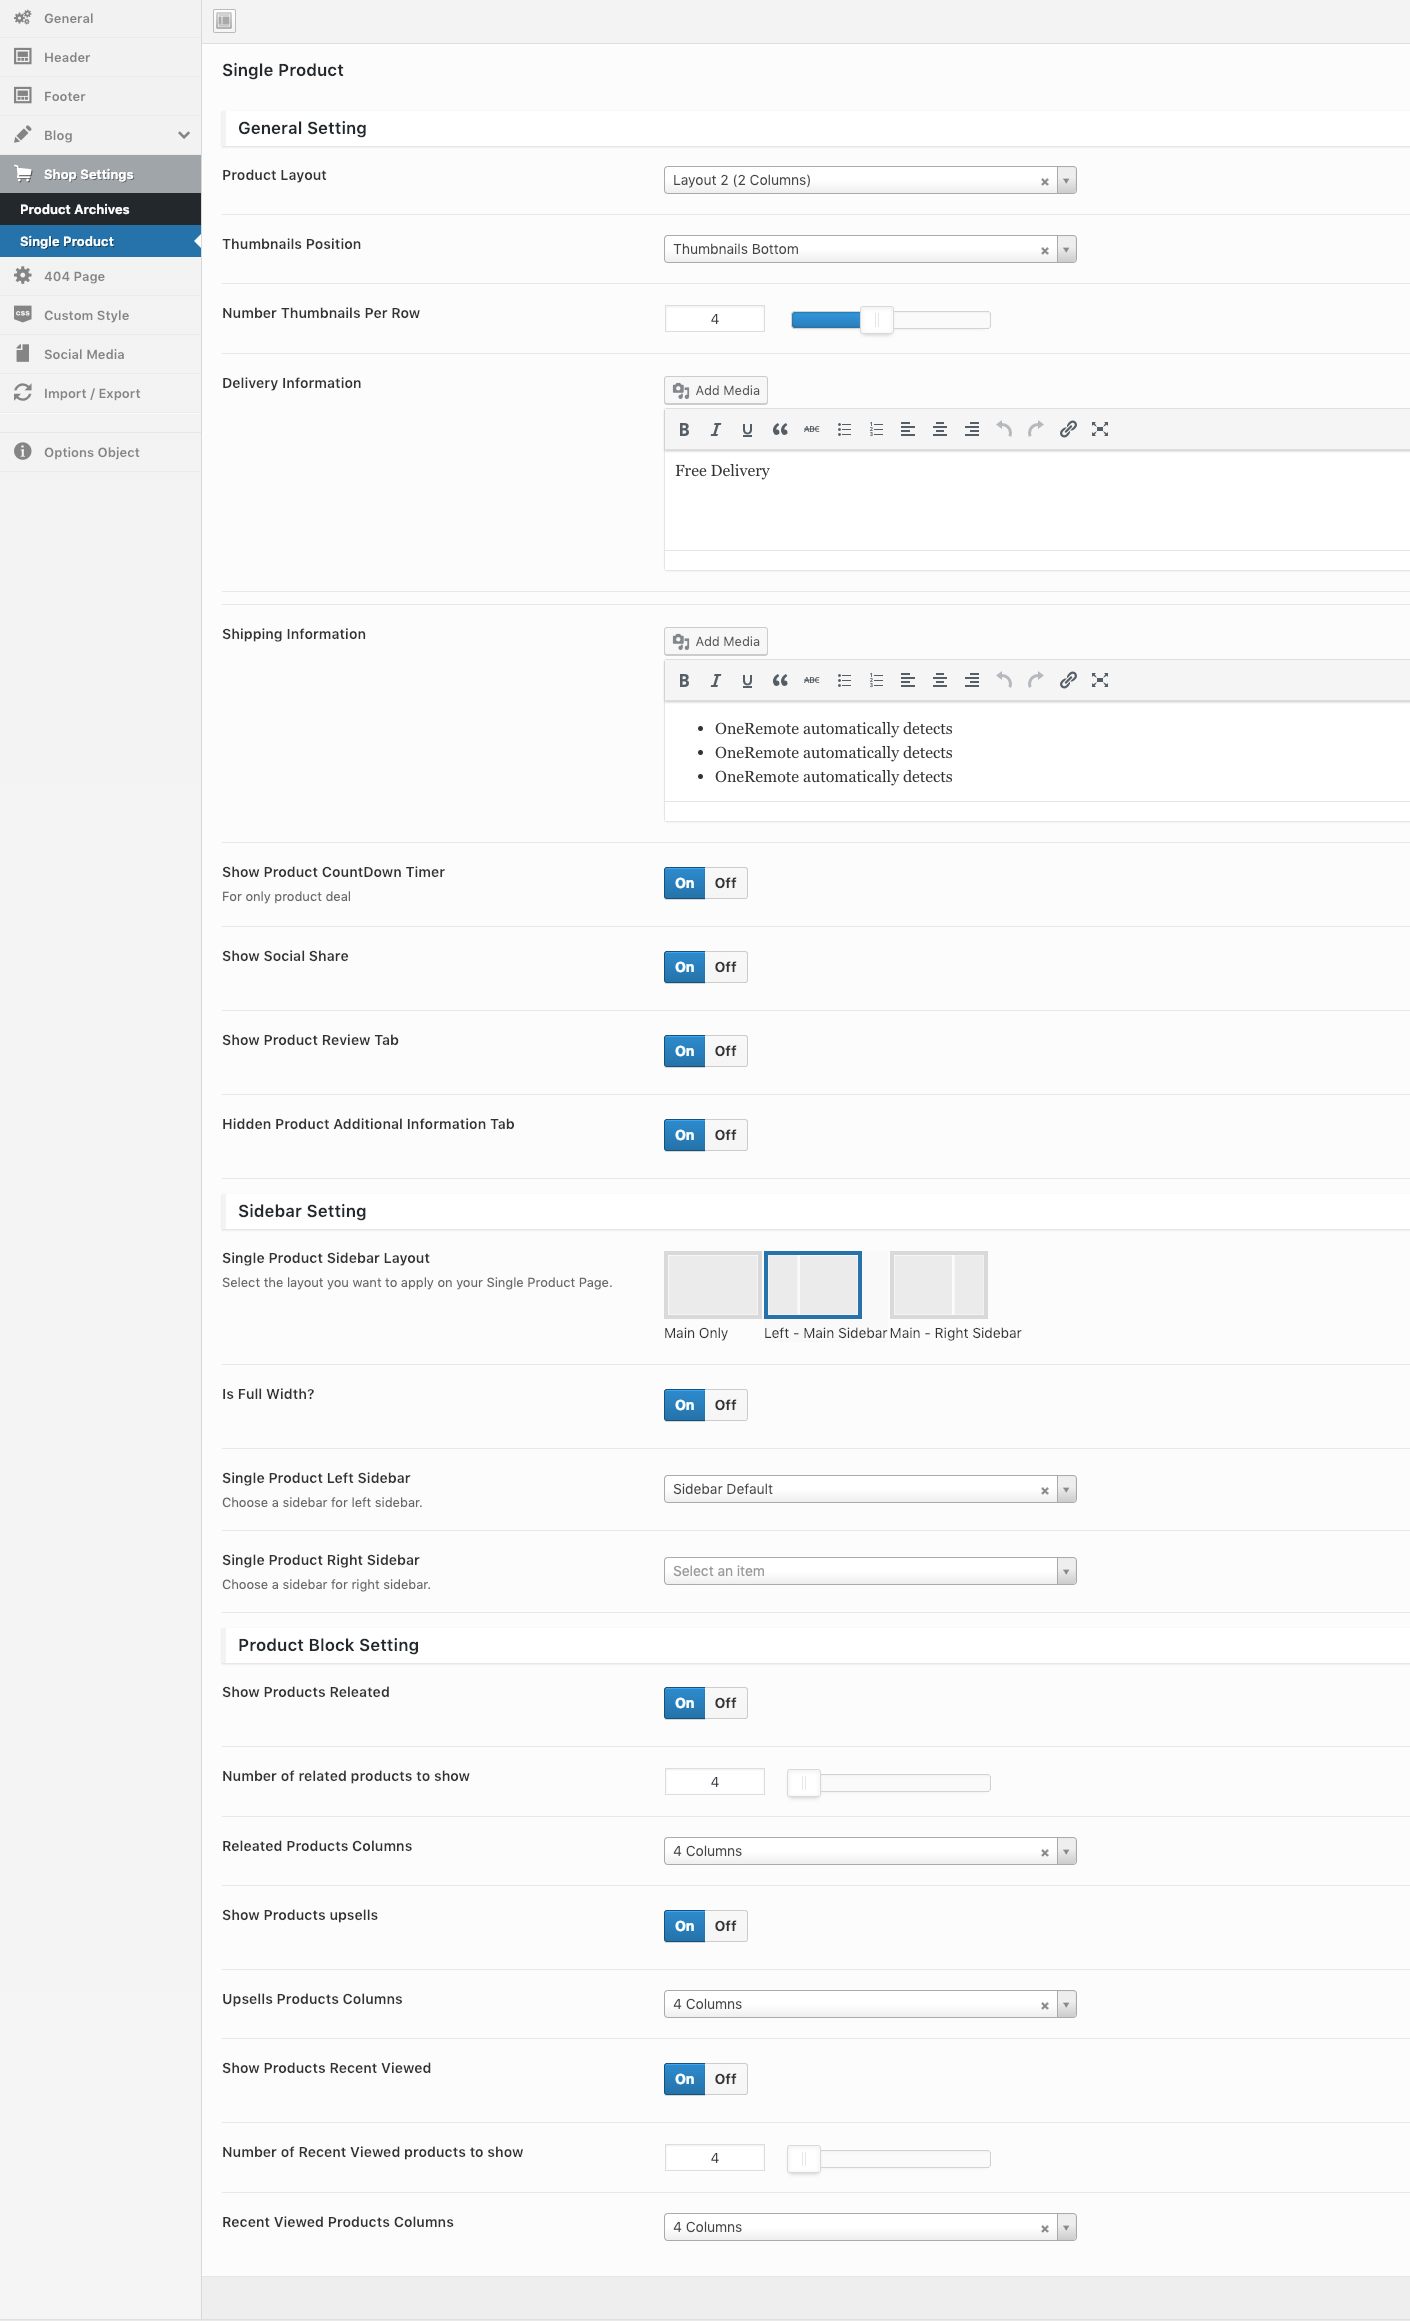Click Add Media for Delivery Information
This screenshot has width=1410, height=2321.
tap(716, 390)
